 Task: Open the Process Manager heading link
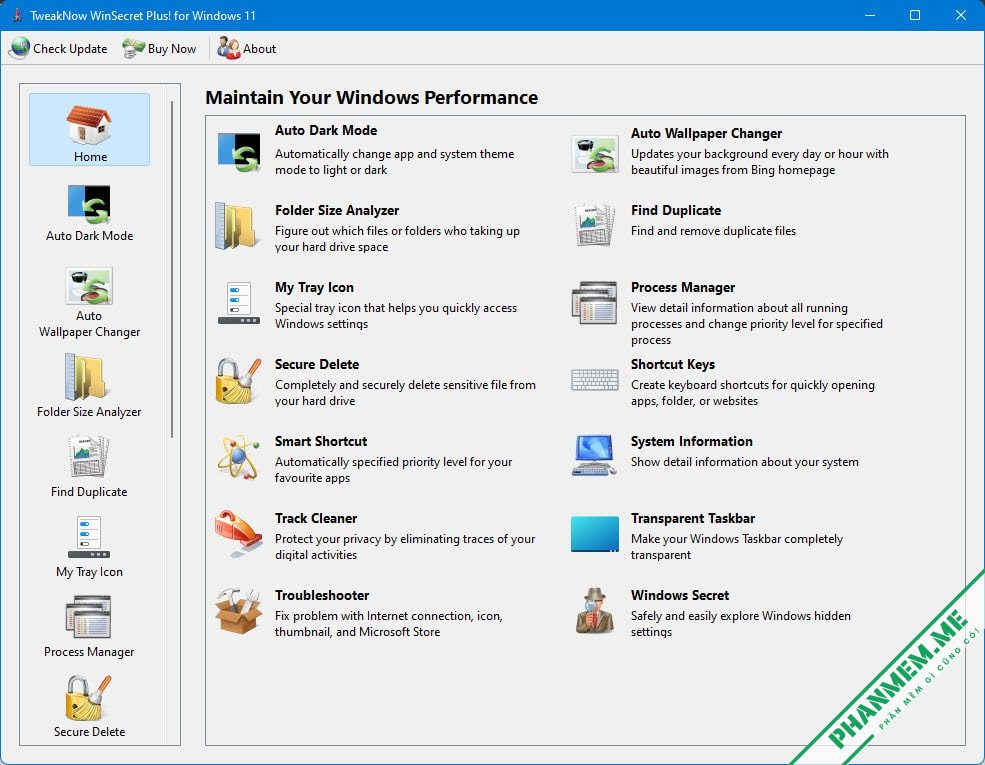[x=683, y=288]
